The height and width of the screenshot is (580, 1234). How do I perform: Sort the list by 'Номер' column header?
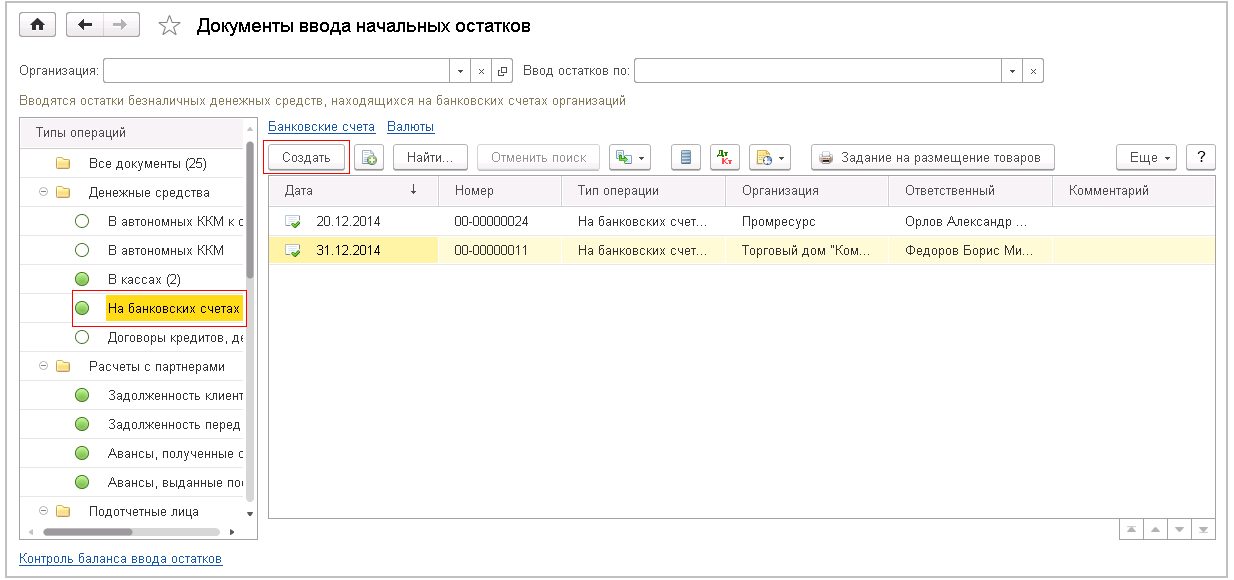(474, 191)
